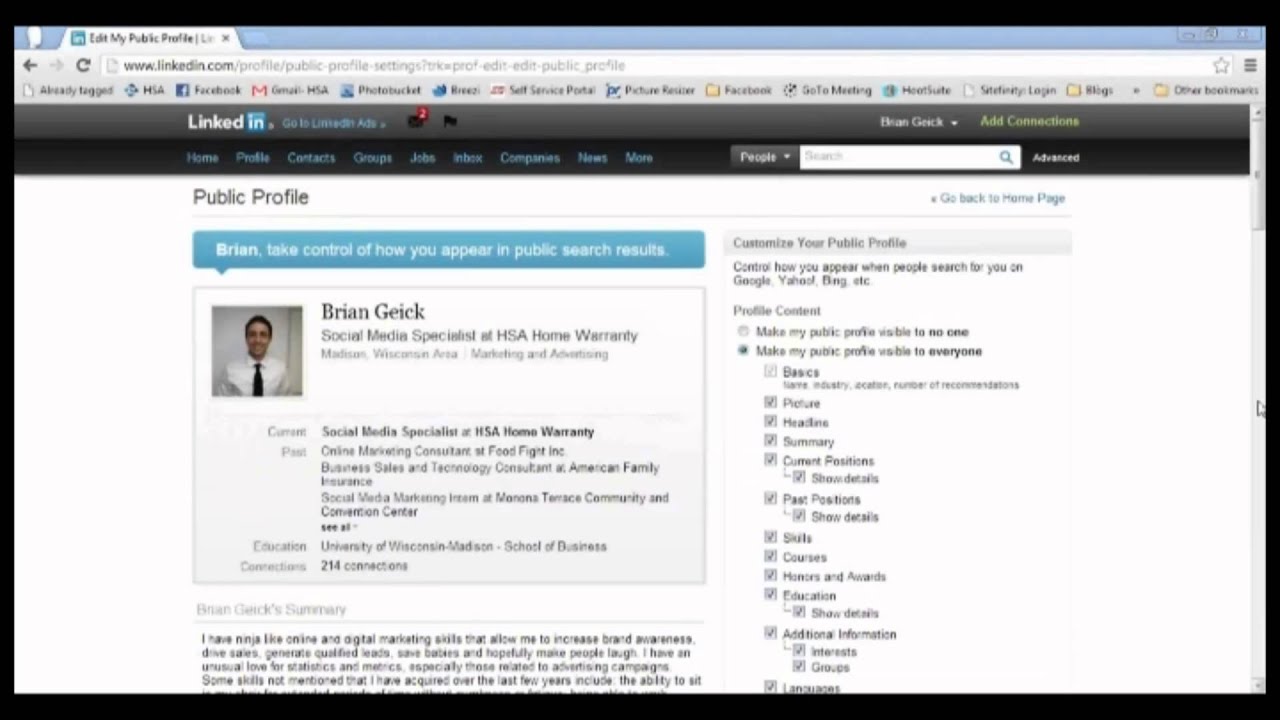This screenshot has height=720, width=1280.
Task: Open the Brian Geick account dropdown
Action: click(918, 122)
